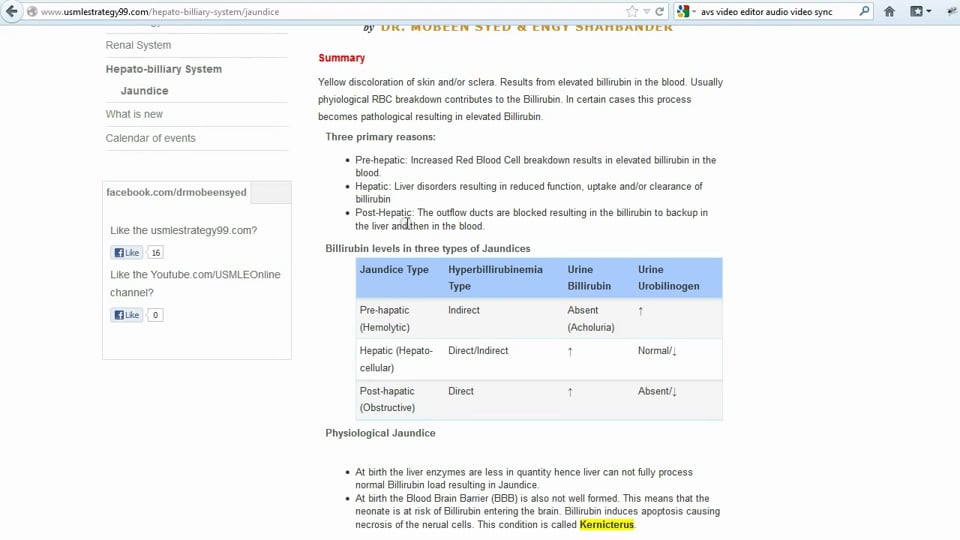Open the Renal System sidebar link

tap(138, 45)
